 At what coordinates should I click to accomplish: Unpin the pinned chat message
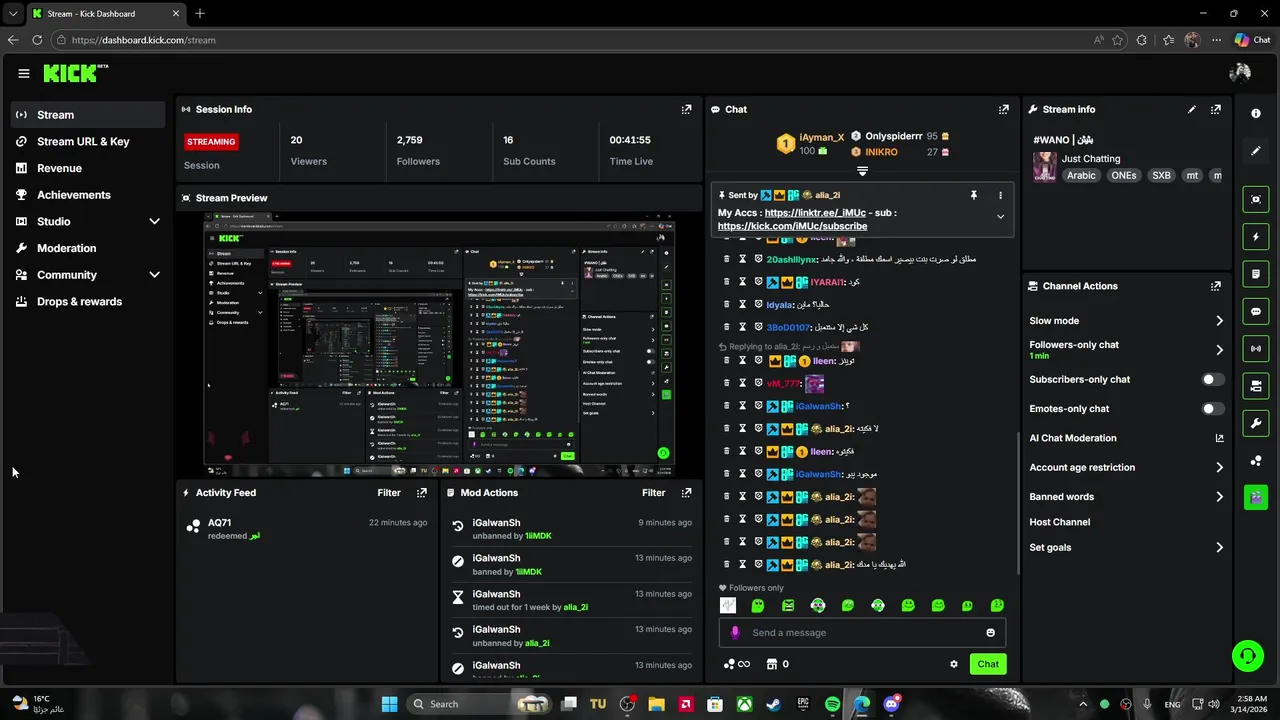(973, 195)
